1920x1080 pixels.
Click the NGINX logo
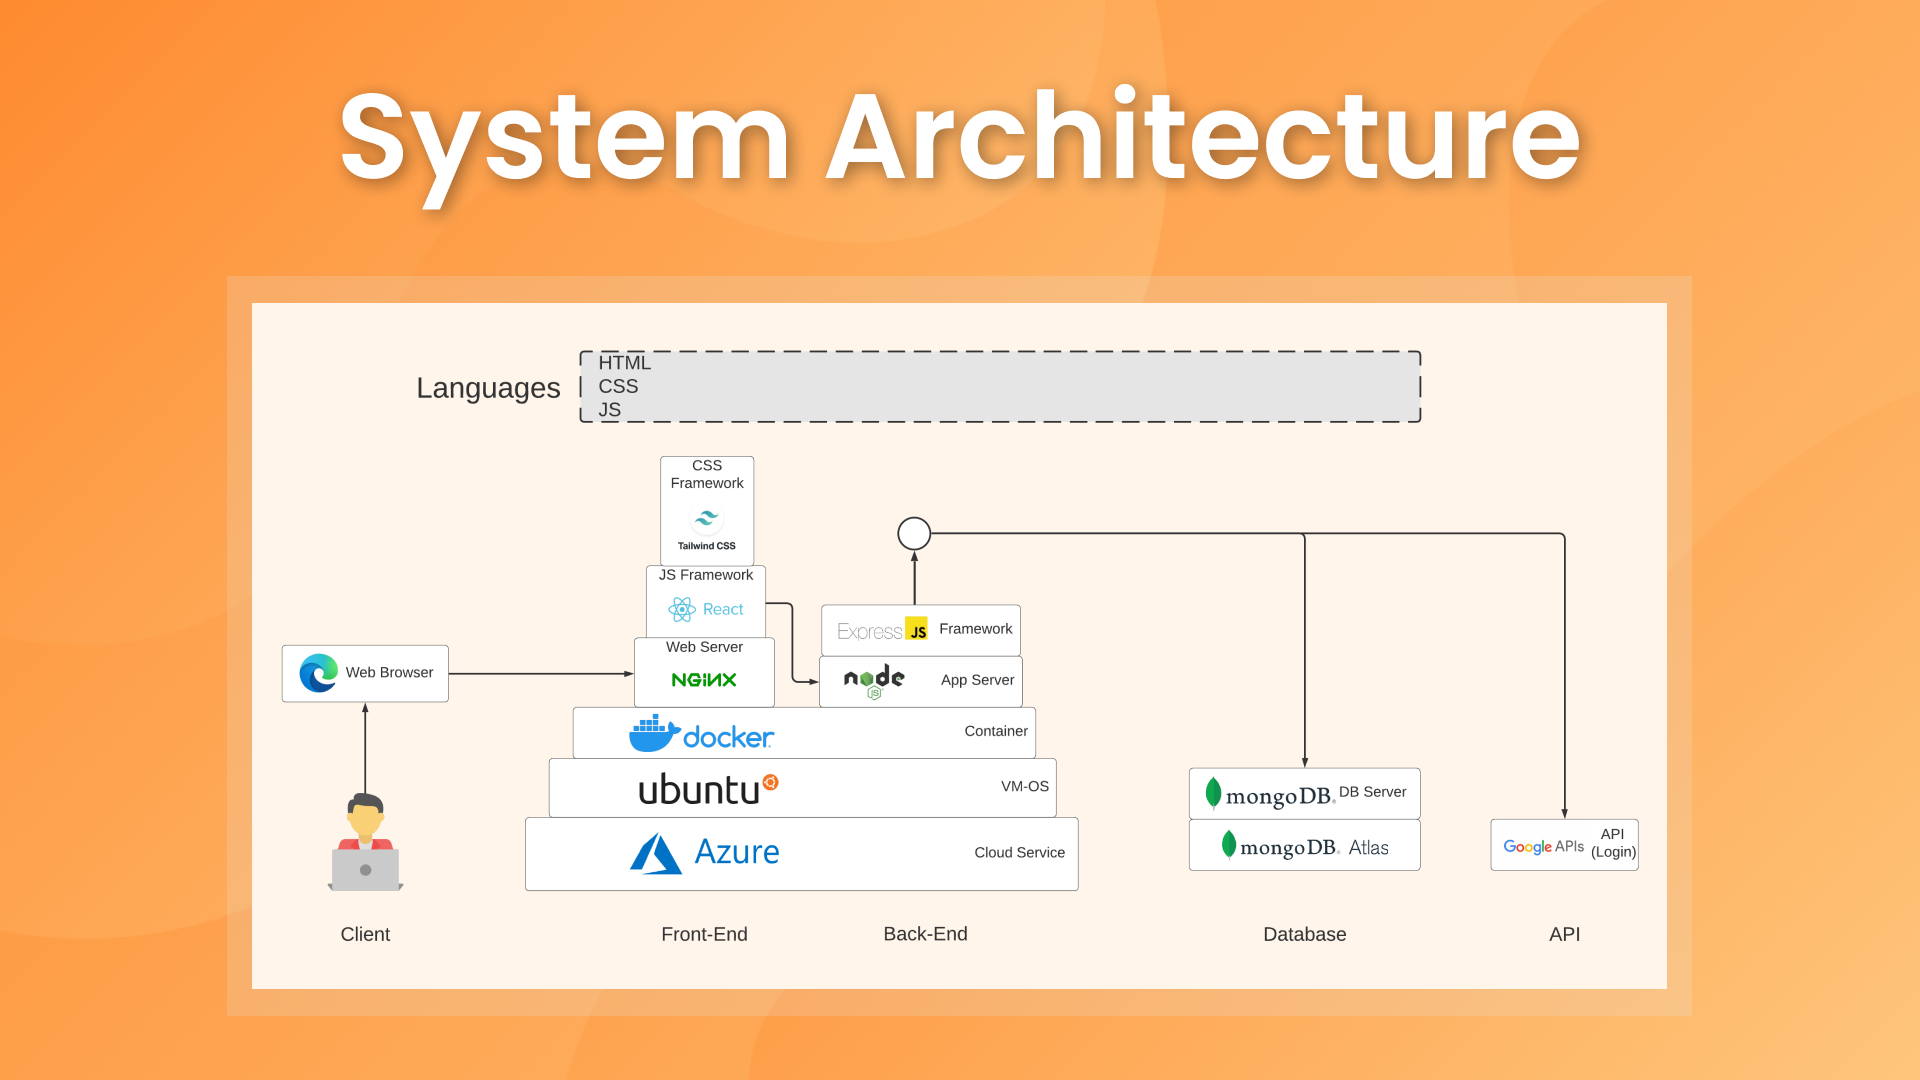tap(704, 680)
